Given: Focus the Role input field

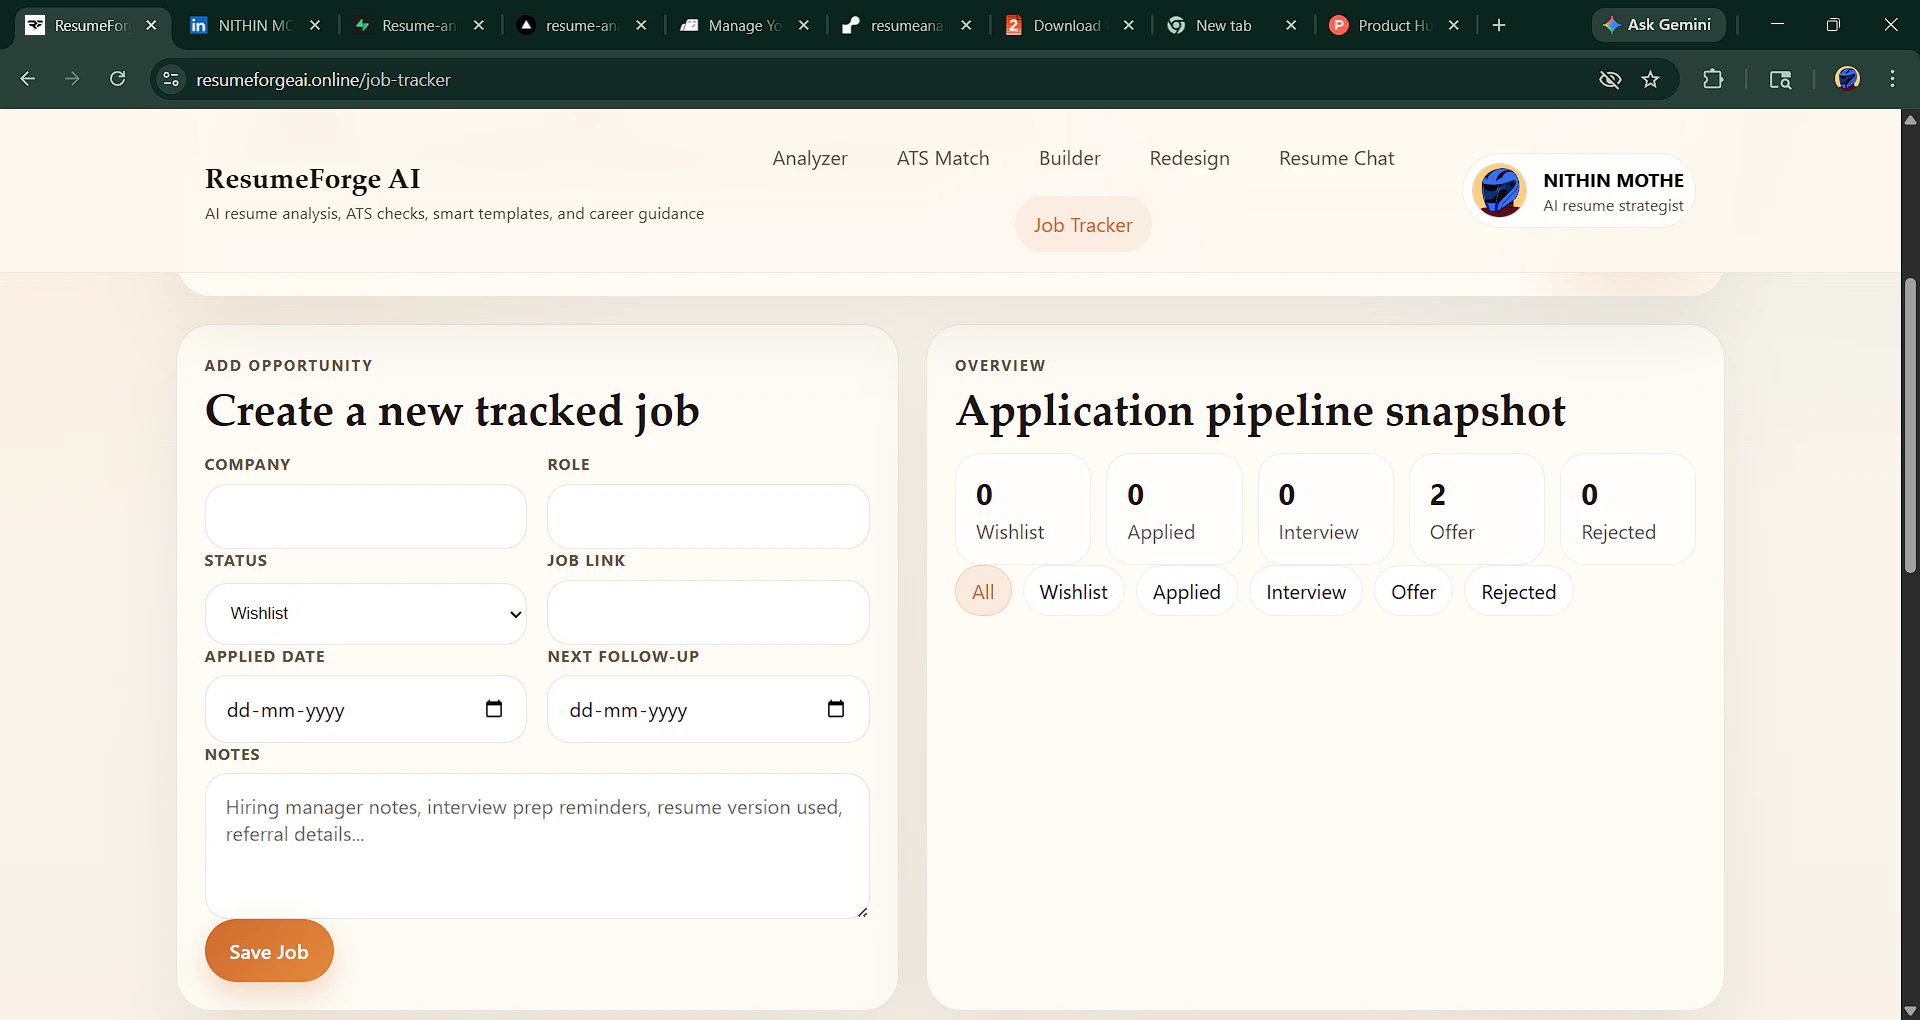Looking at the screenshot, I should [x=708, y=516].
